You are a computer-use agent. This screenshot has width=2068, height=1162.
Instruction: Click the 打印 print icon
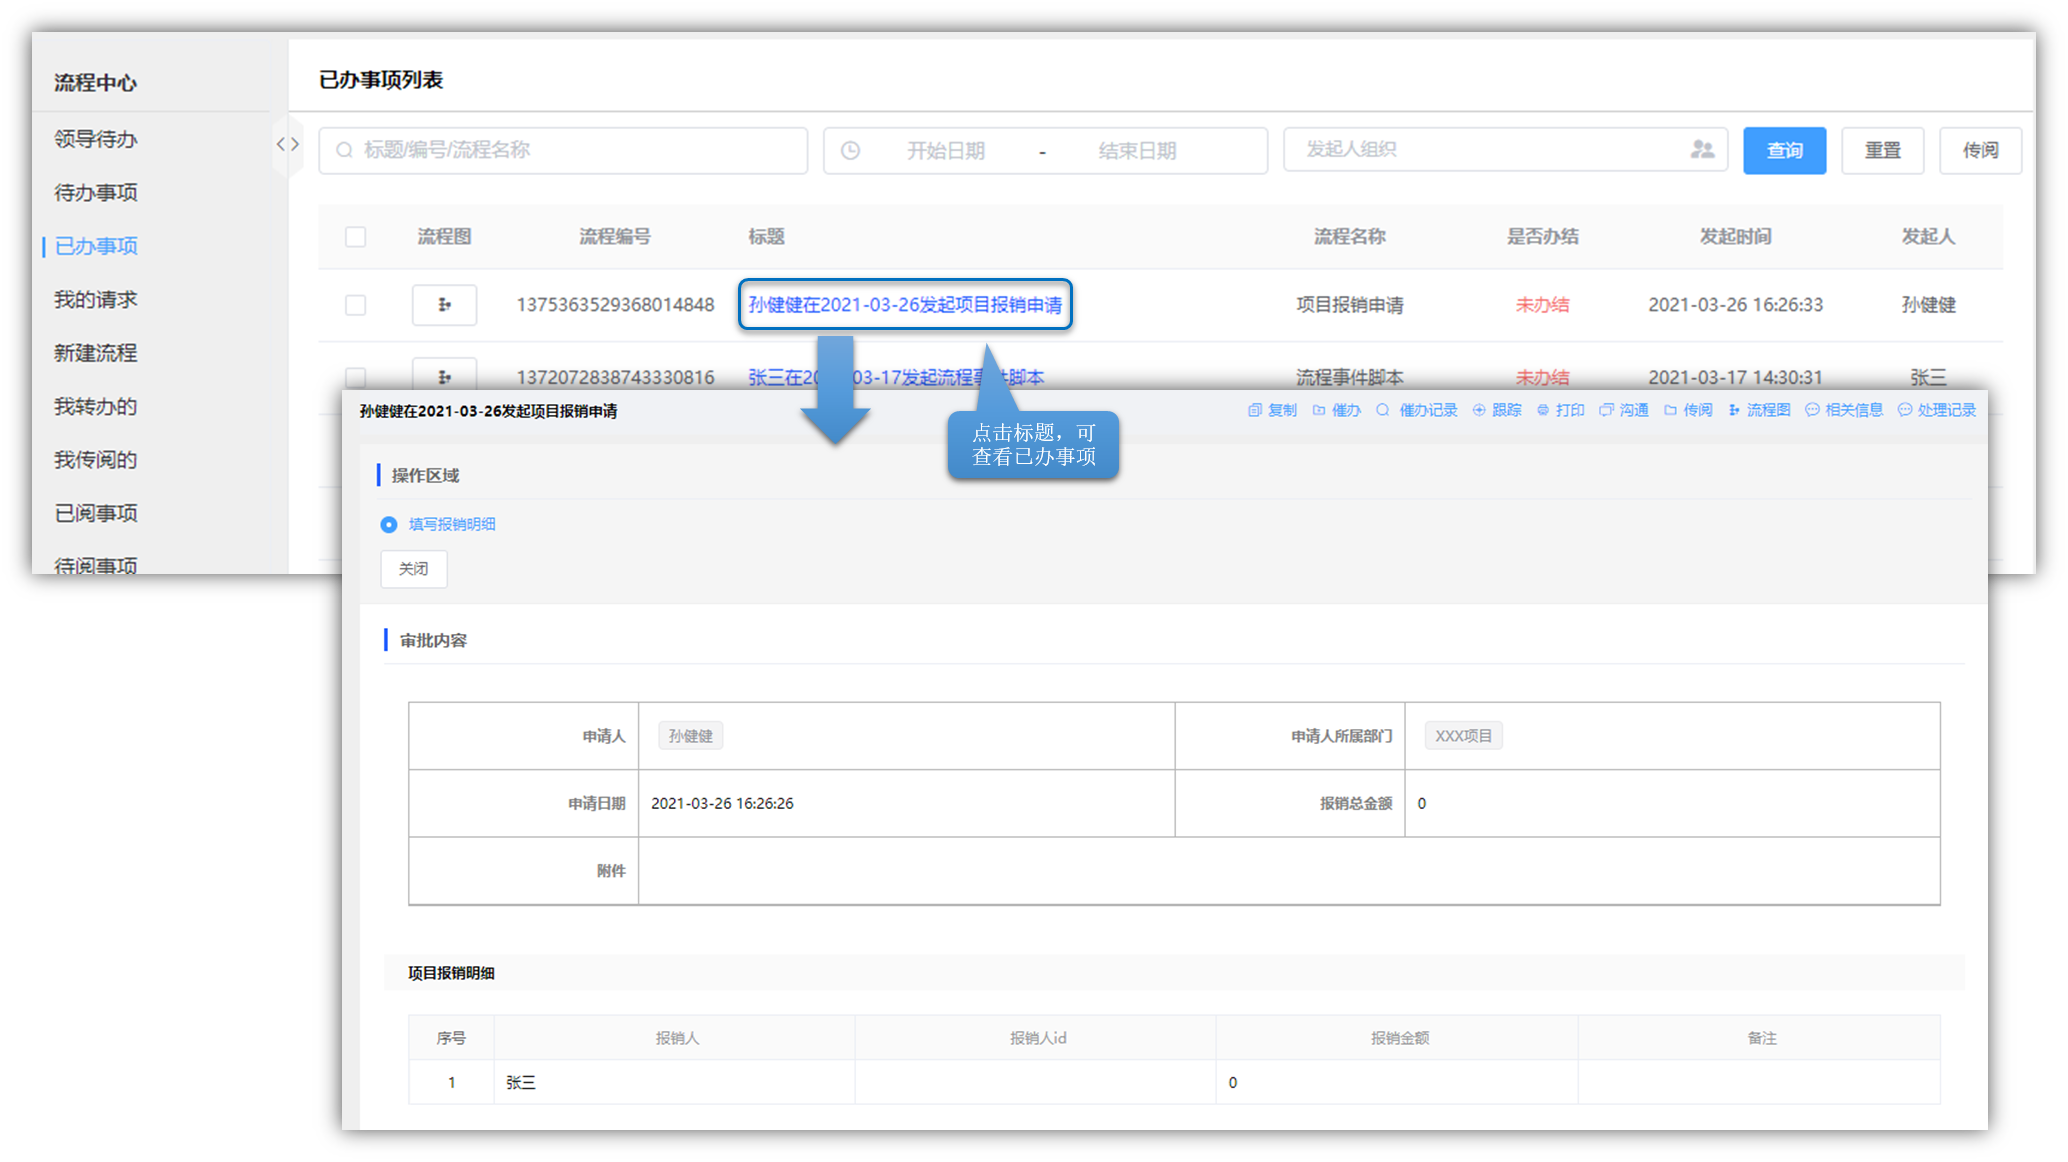pyautogui.click(x=1543, y=410)
